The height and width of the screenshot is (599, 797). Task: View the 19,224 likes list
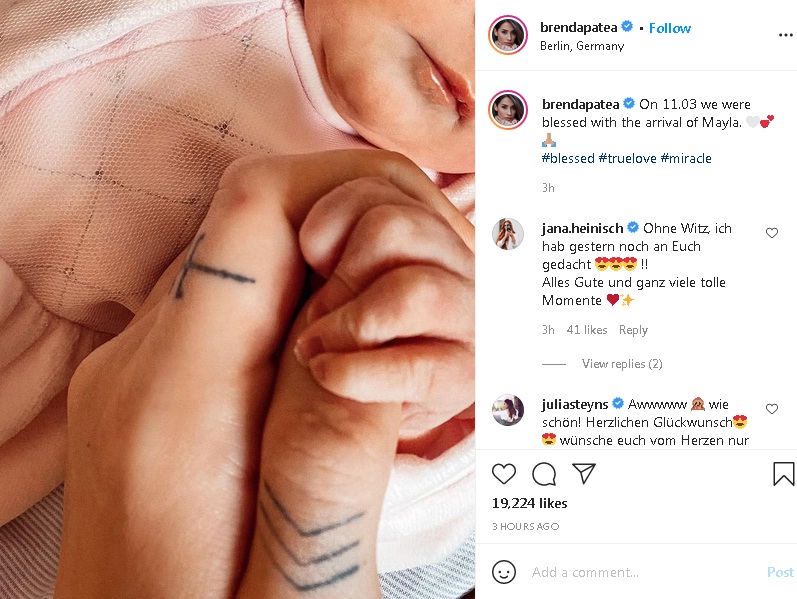(529, 503)
